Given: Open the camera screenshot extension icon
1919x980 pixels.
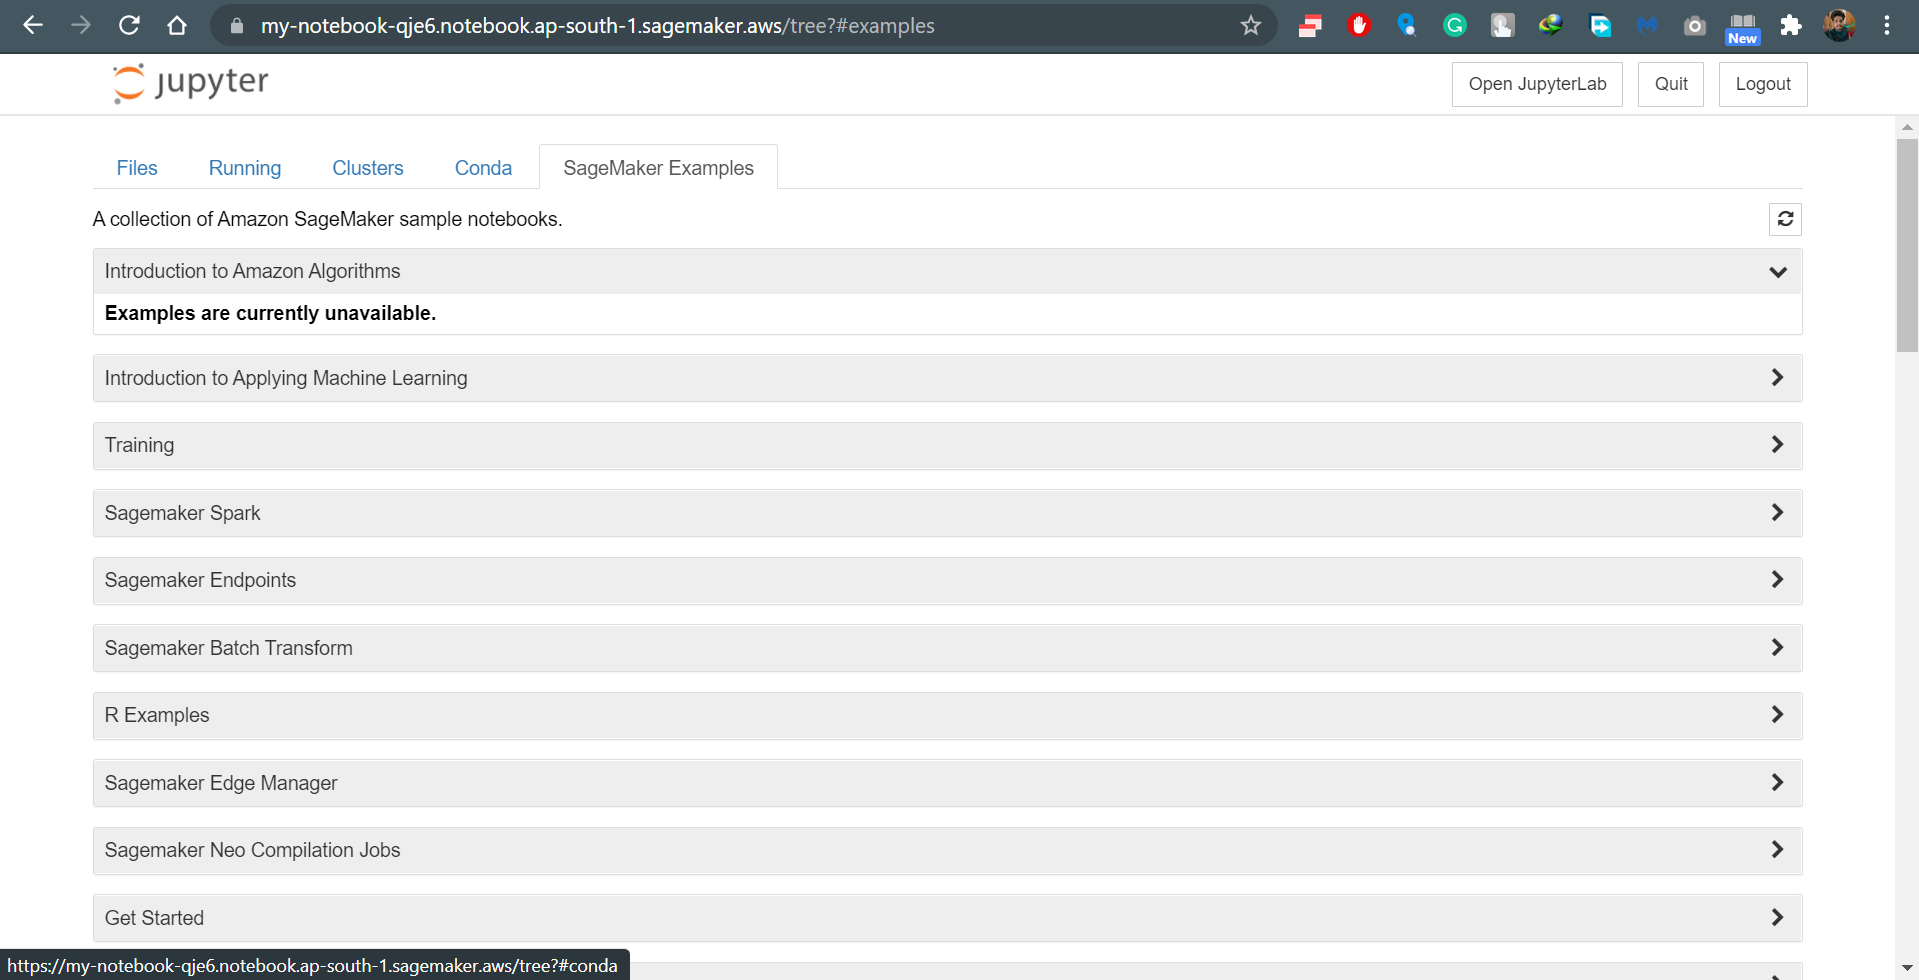Looking at the screenshot, I should [x=1694, y=26].
